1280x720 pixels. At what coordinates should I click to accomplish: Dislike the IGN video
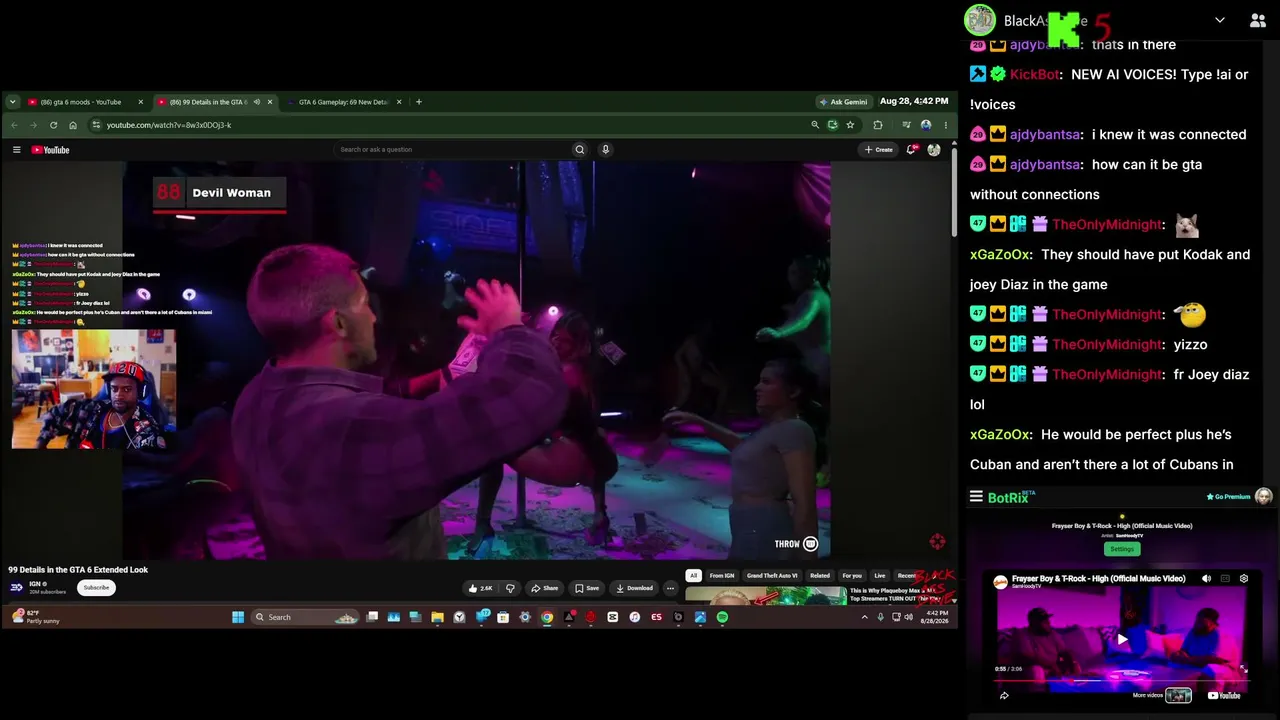tap(510, 588)
